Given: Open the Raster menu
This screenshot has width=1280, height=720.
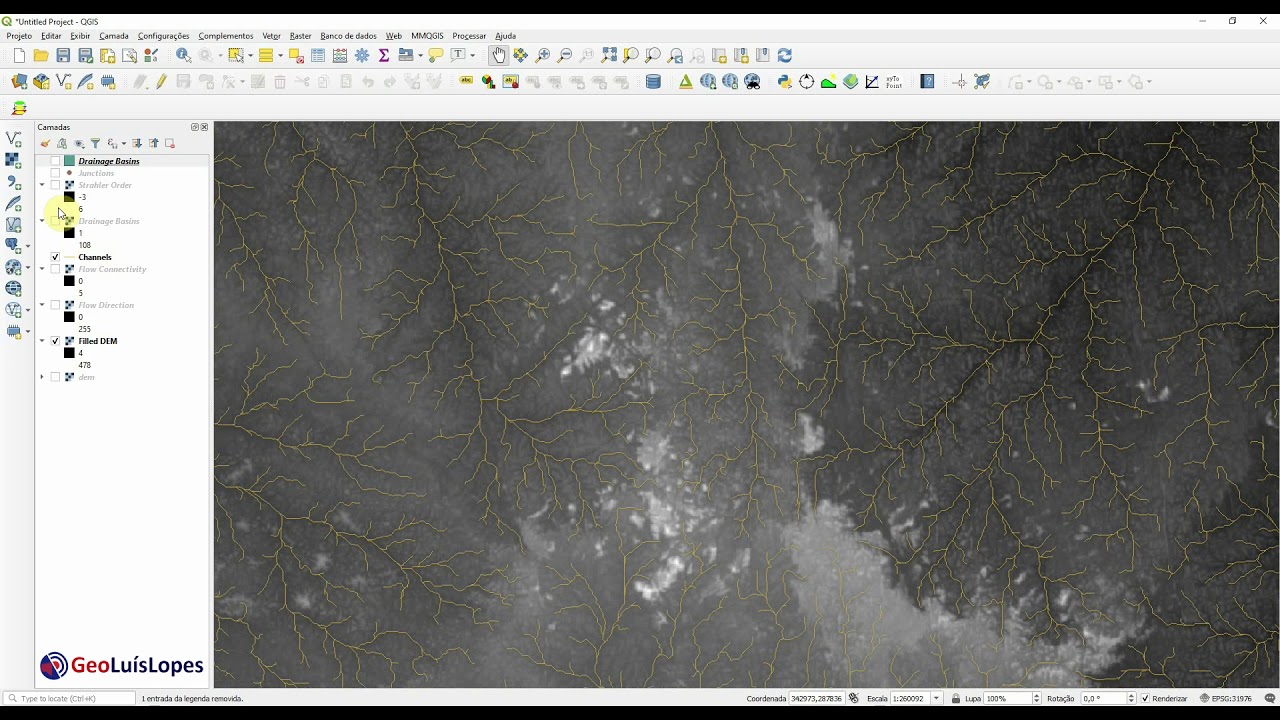Looking at the screenshot, I should 300,36.
